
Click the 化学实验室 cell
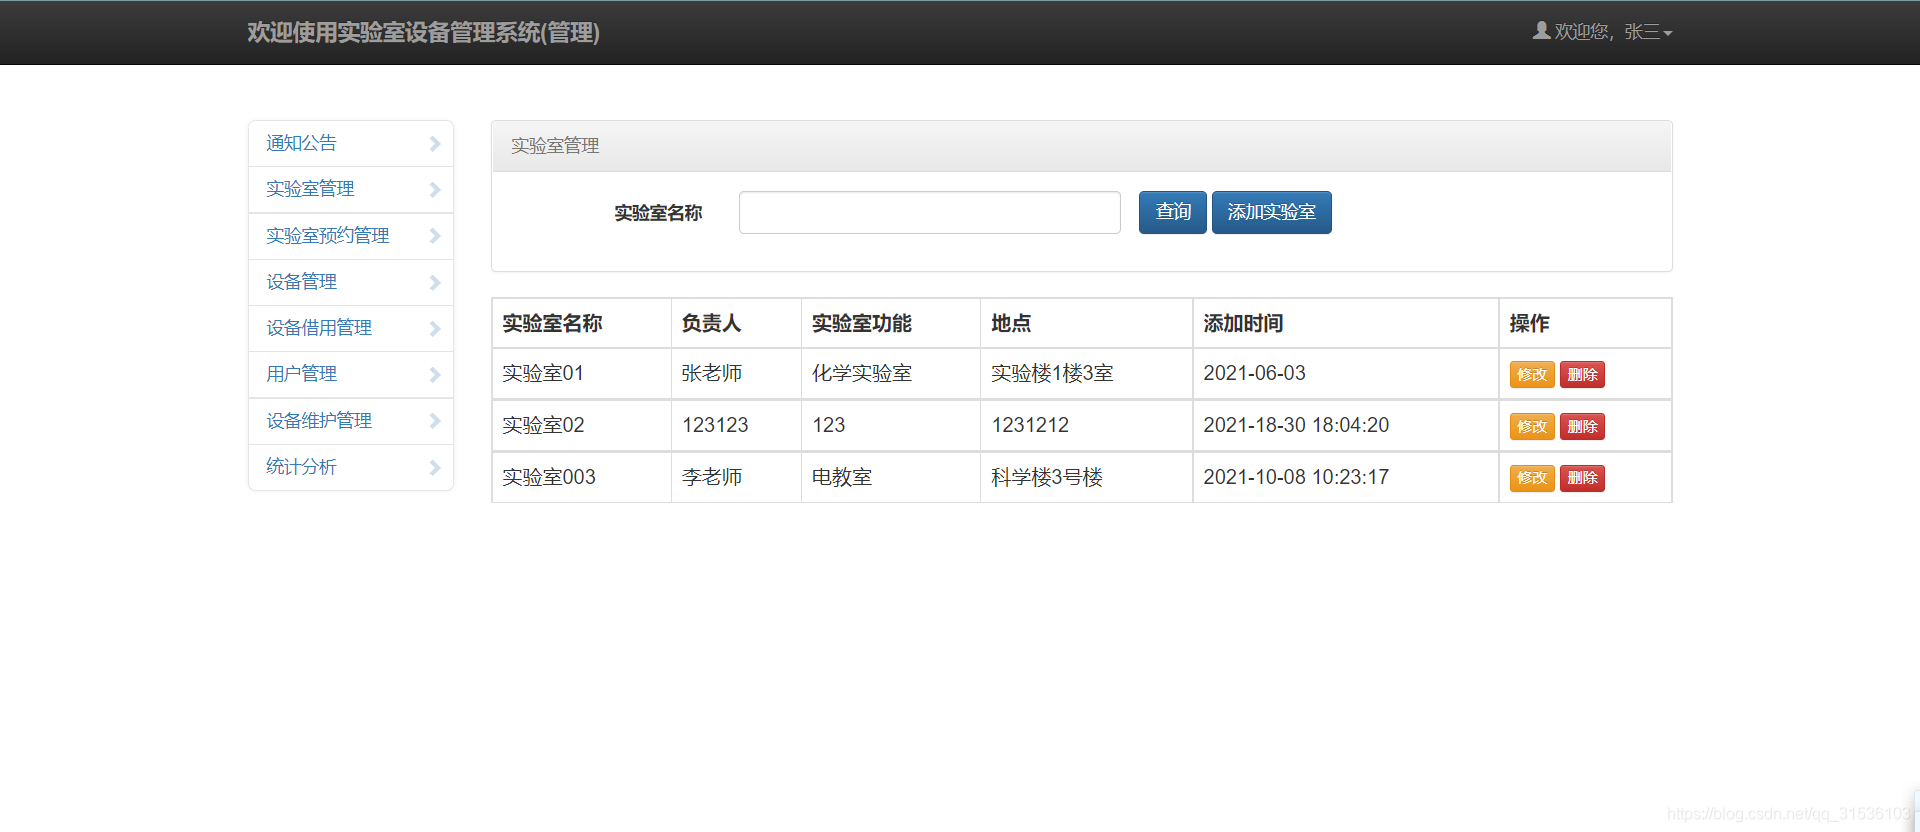pyautogui.click(x=890, y=374)
